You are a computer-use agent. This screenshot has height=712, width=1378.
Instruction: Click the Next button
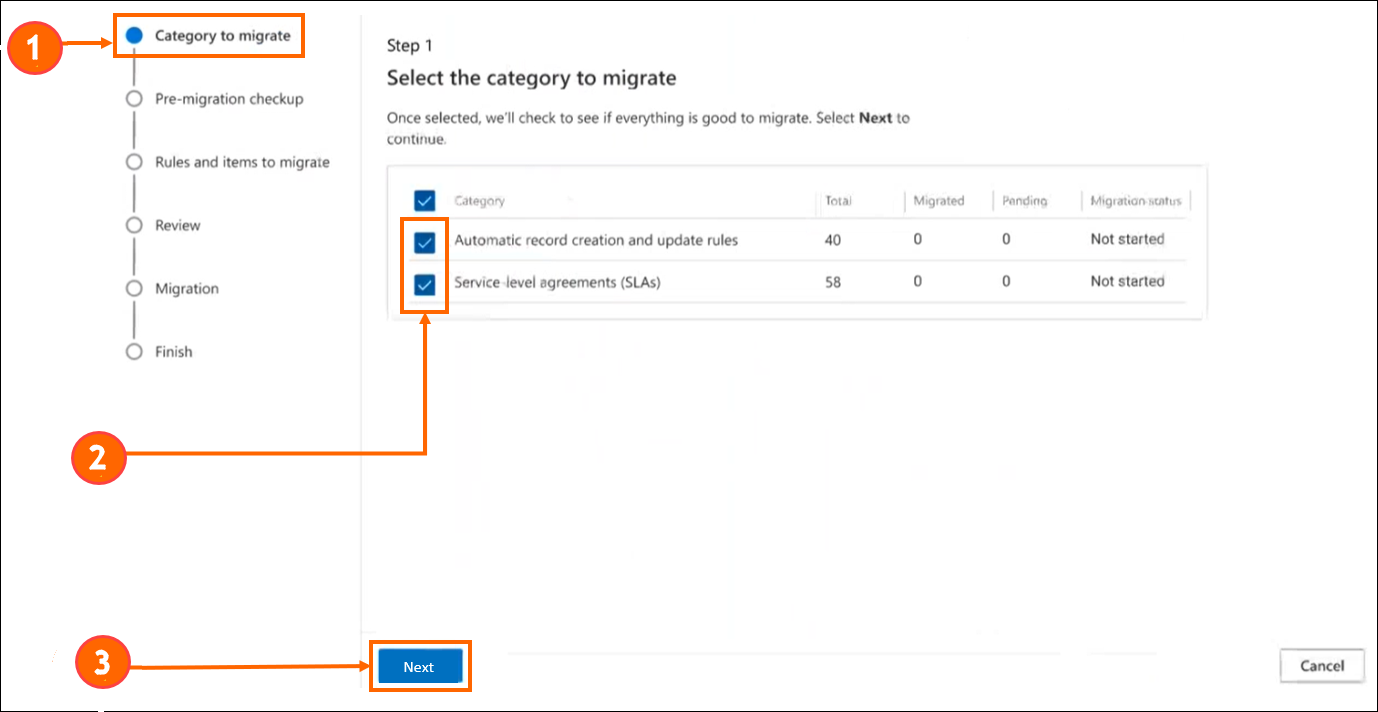[419, 667]
